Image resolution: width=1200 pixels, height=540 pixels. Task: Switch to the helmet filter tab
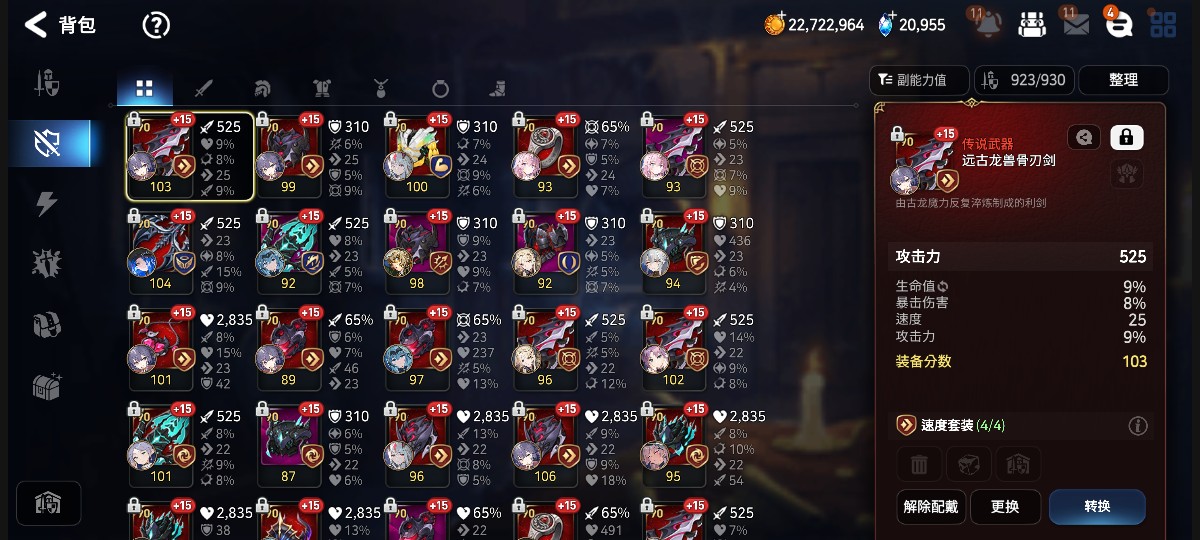(263, 89)
